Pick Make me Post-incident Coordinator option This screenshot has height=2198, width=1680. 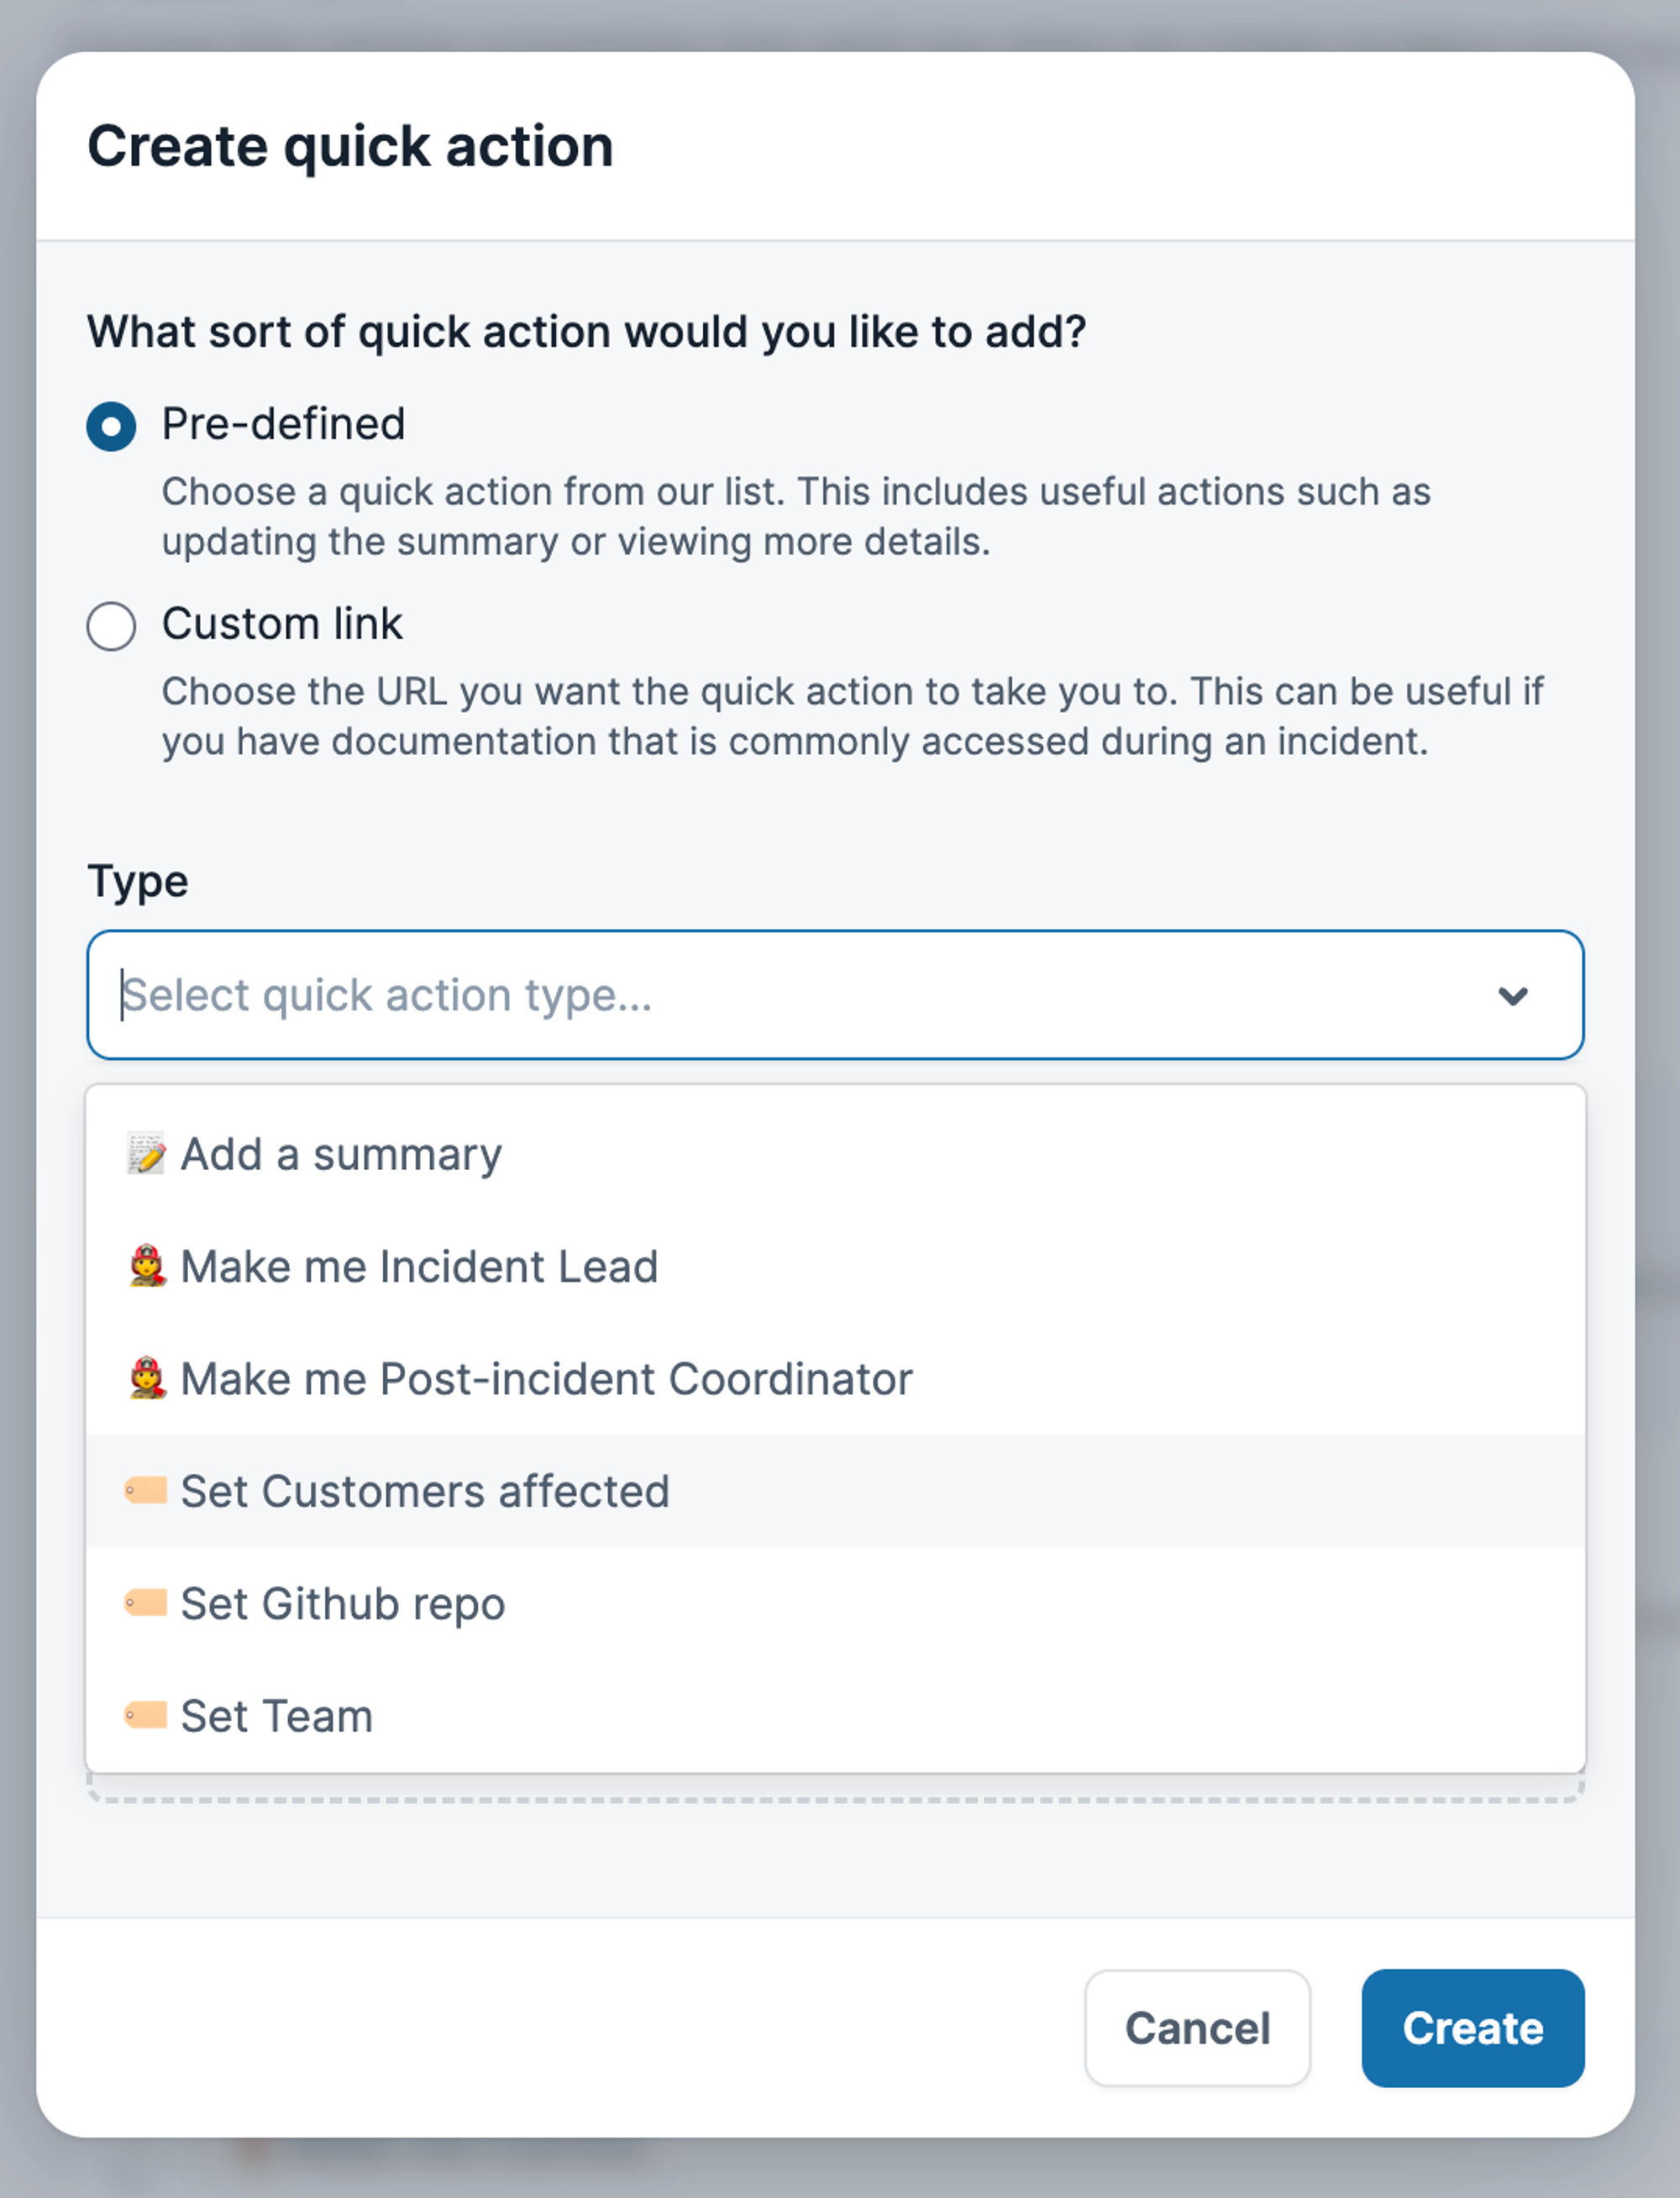pyautogui.click(x=546, y=1379)
